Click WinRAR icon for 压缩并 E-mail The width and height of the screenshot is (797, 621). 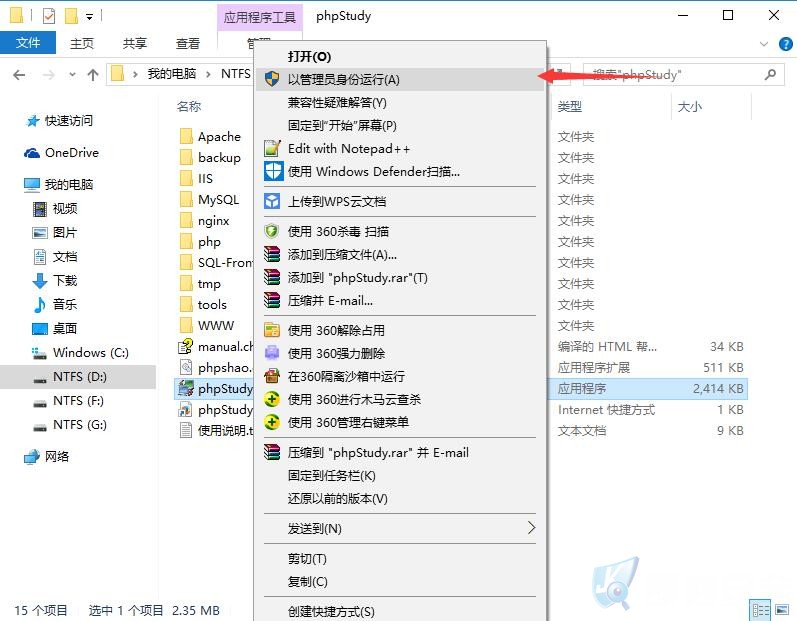click(272, 300)
